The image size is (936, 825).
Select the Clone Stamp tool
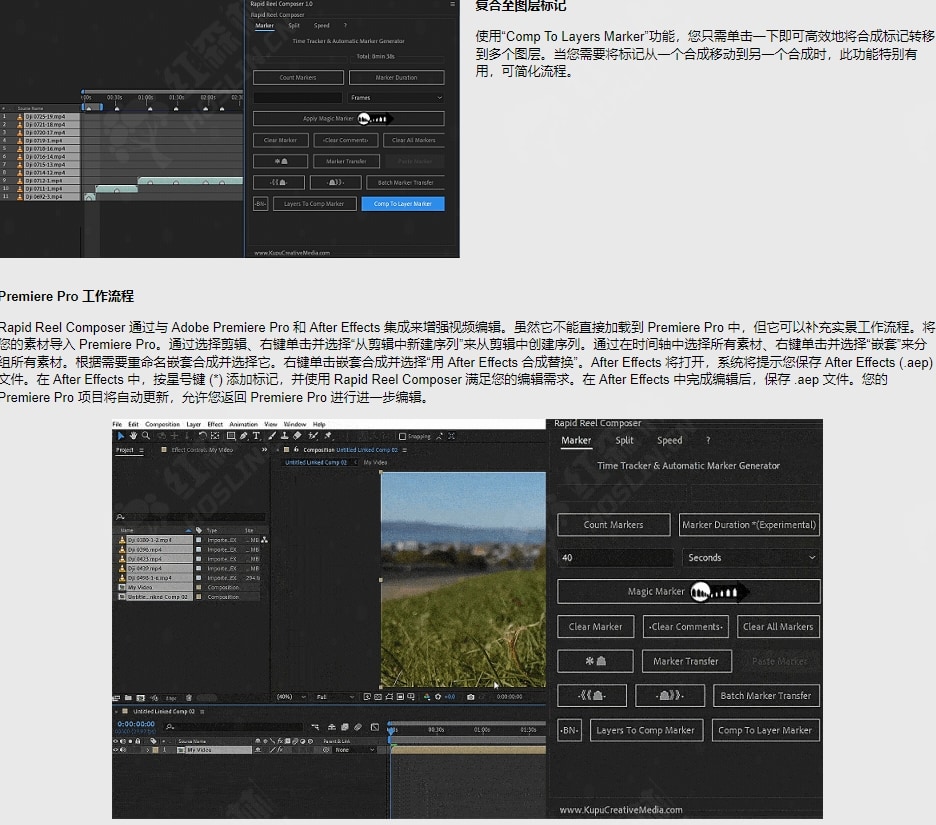tap(285, 436)
